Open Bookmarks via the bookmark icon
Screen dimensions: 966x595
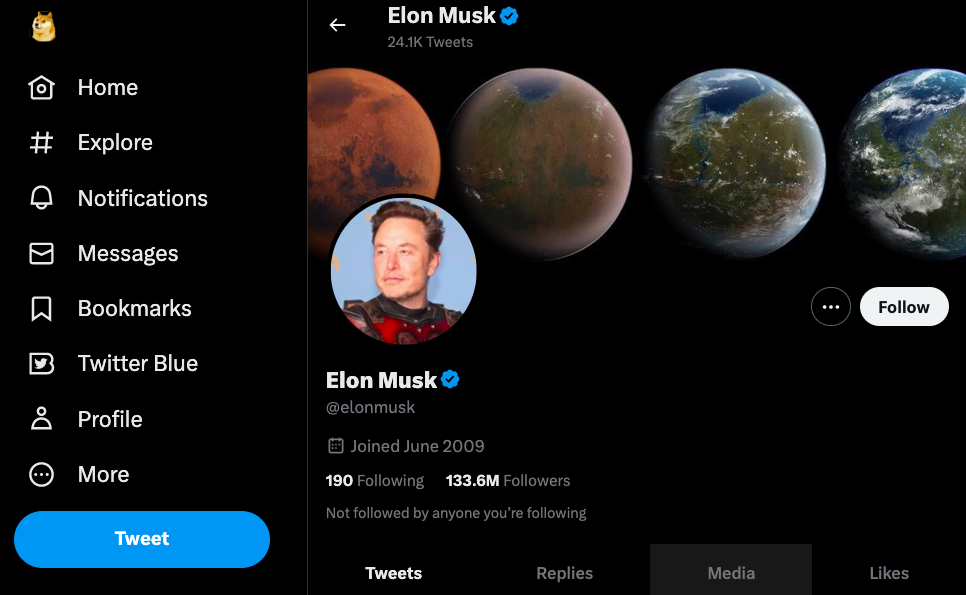click(42, 308)
